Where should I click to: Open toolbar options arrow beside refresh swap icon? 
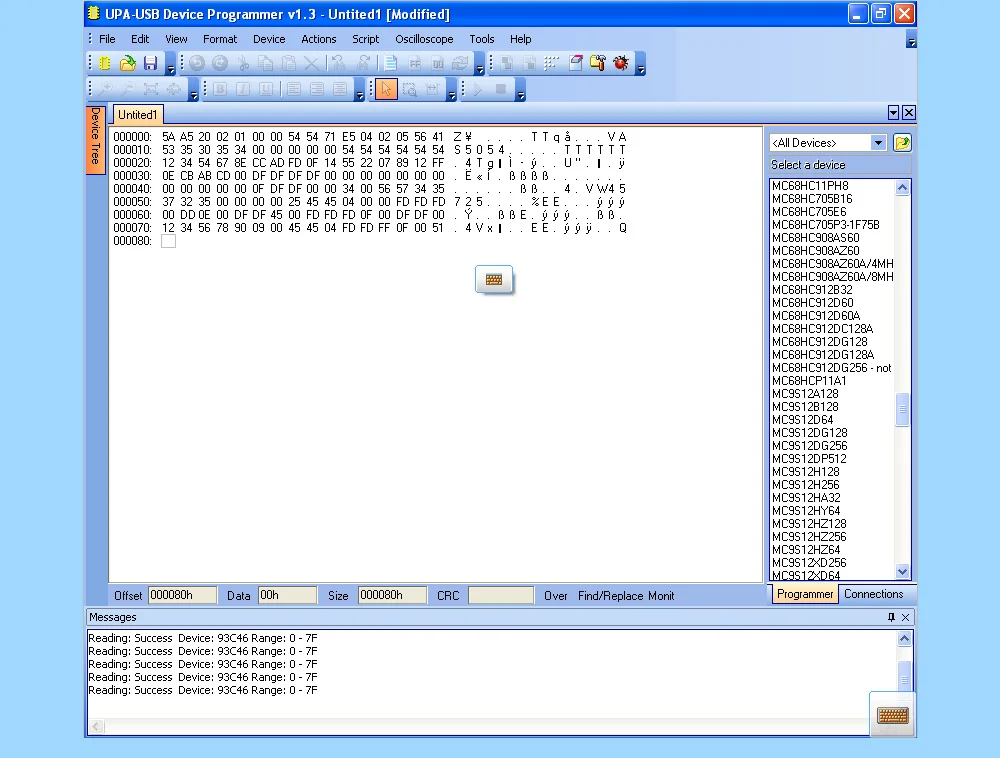click(x=480, y=65)
